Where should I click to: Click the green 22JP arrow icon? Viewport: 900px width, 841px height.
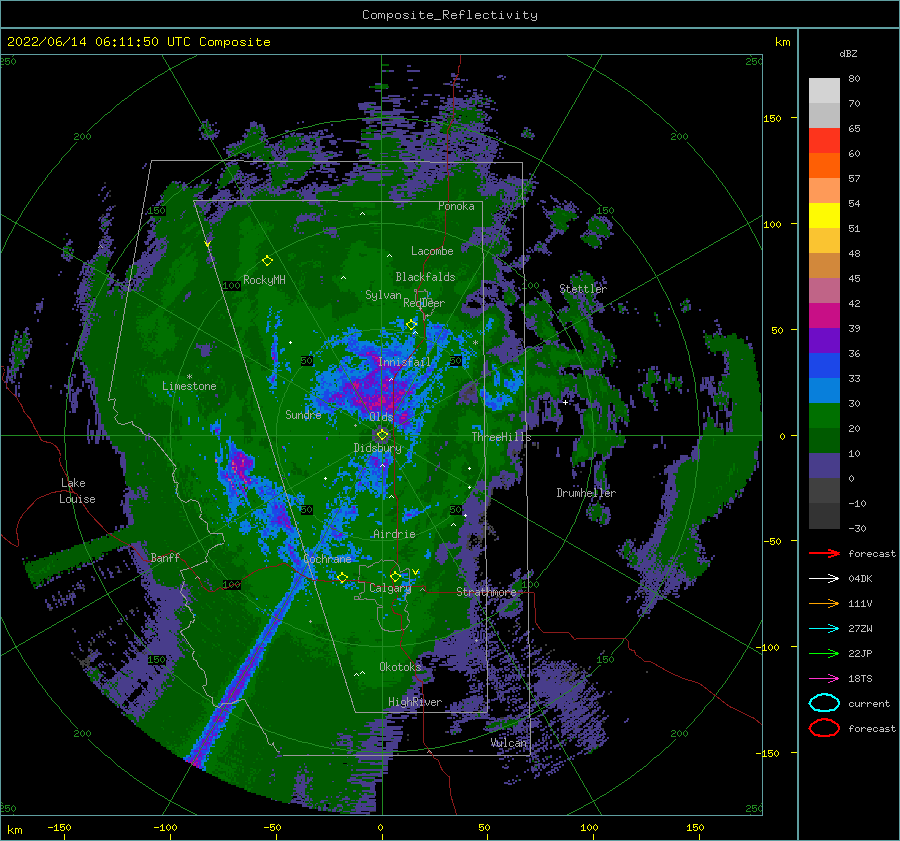pyautogui.click(x=824, y=653)
